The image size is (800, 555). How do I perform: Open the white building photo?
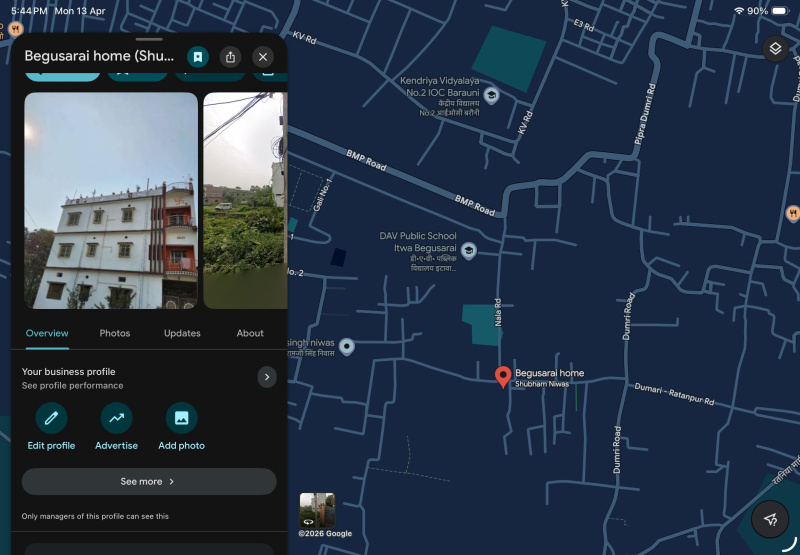coord(110,200)
